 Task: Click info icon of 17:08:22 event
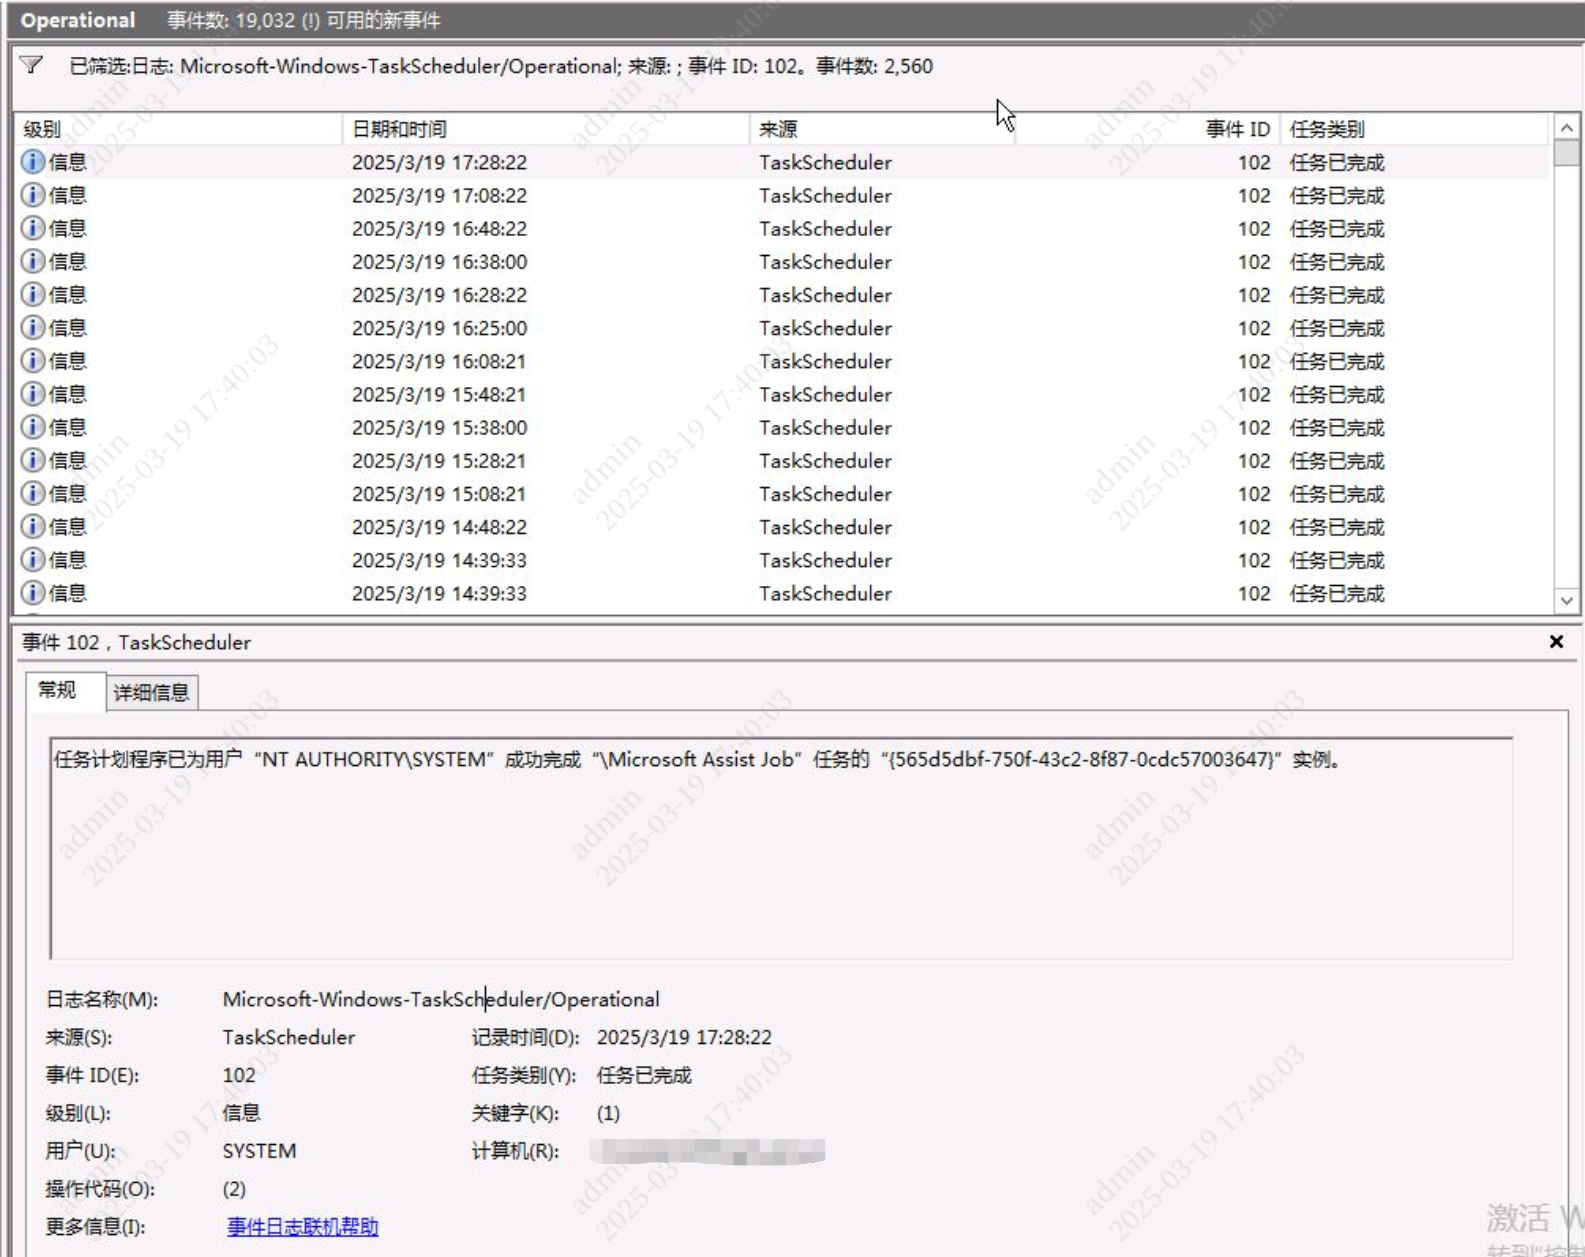[33, 195]
